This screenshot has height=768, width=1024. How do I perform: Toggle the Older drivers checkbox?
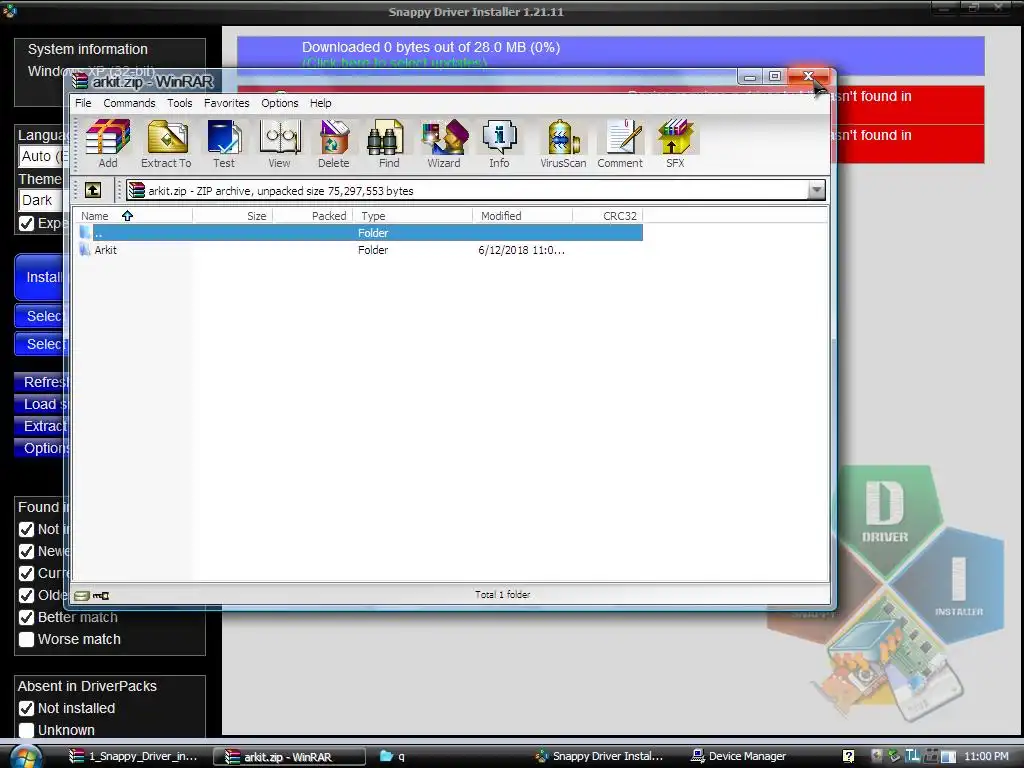(x=26, y=596)
